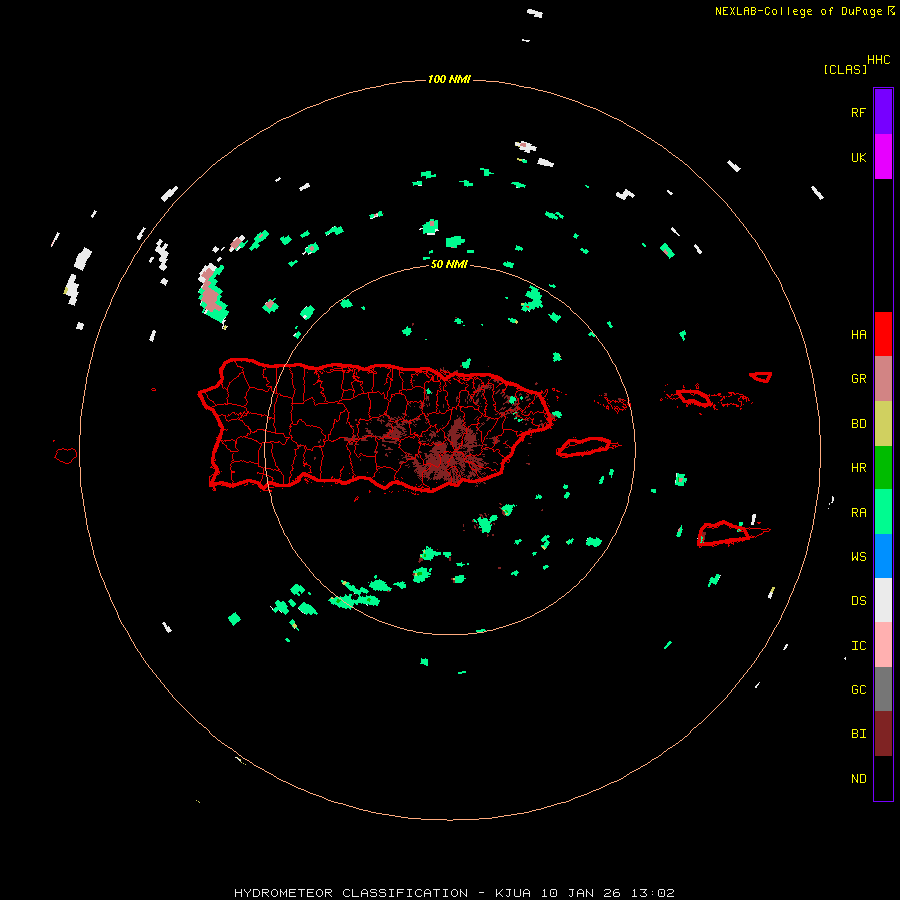
Task: Click the large graupel-and-rain cell northwest of Puerto Rico
Action: (x=212, y=293)
